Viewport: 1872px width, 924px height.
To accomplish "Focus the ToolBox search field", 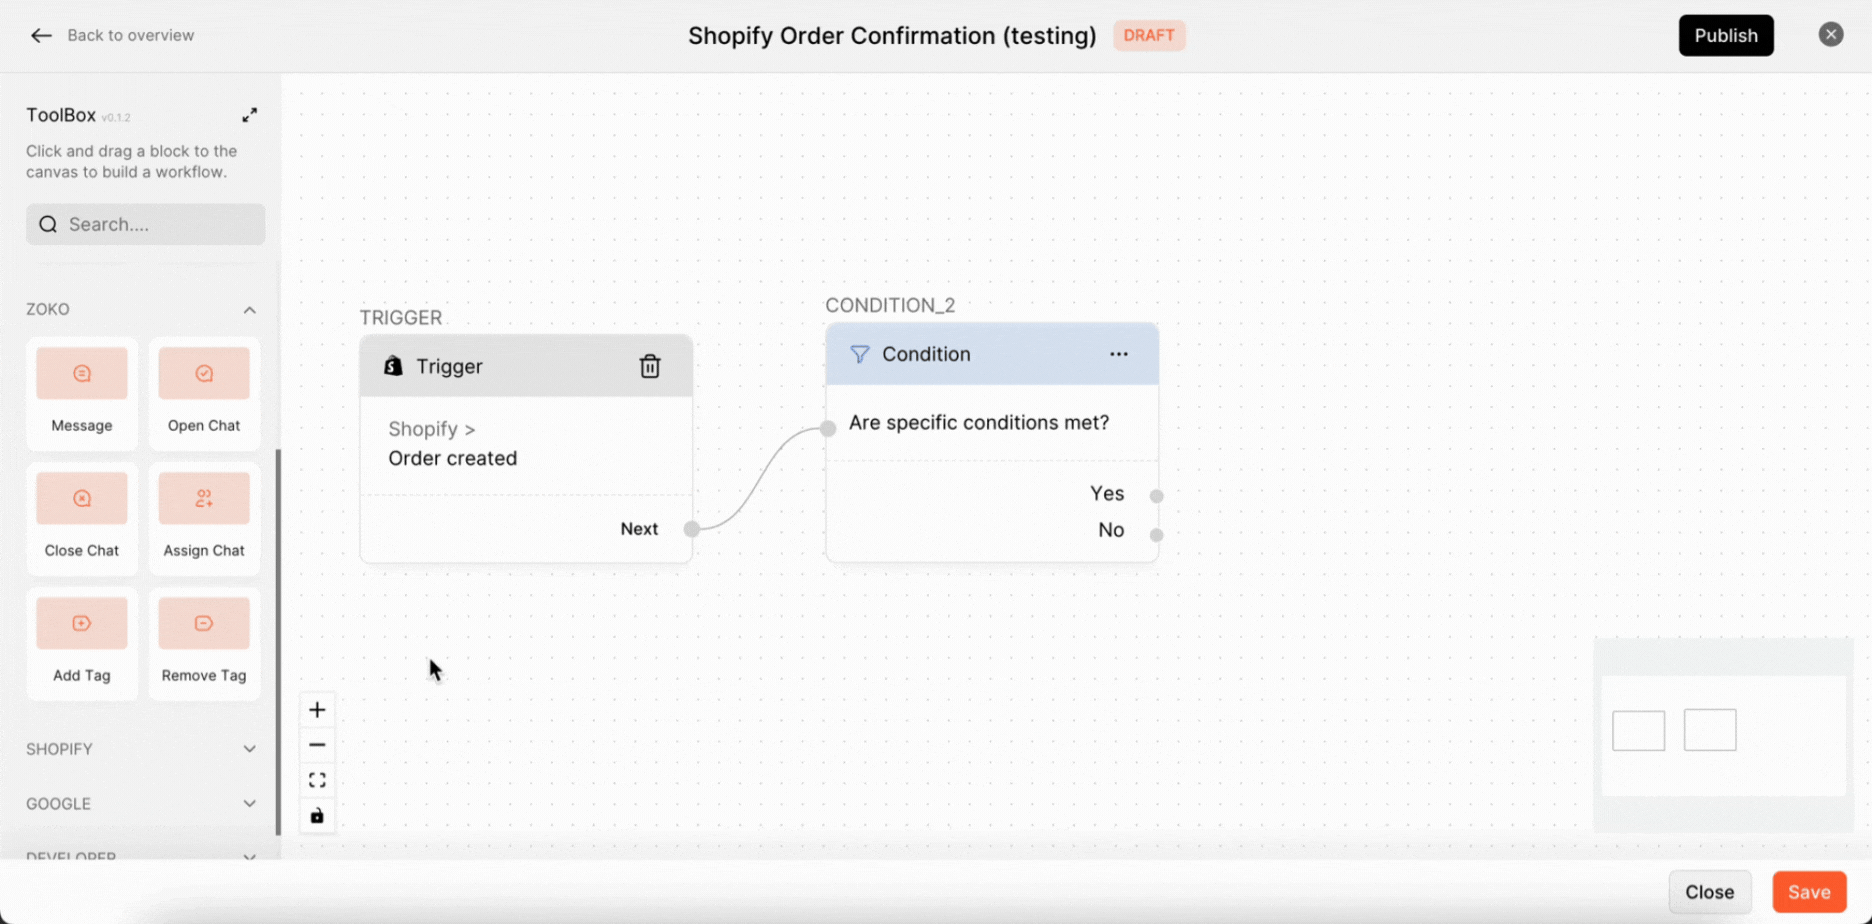I will tap(146, 224).
